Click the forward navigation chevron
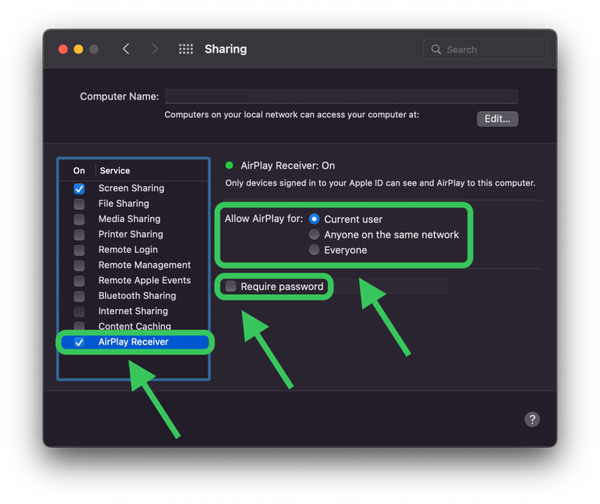Screen dimensions: 600x504 [x=154, y=49]
